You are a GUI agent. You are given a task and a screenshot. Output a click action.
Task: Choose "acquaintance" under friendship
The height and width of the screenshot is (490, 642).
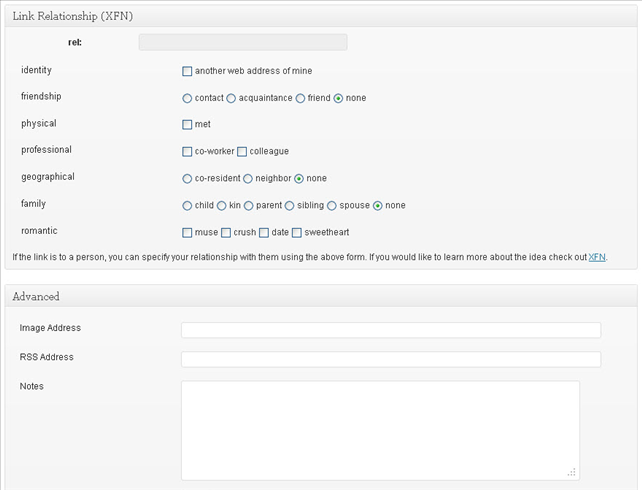(231, 98)
